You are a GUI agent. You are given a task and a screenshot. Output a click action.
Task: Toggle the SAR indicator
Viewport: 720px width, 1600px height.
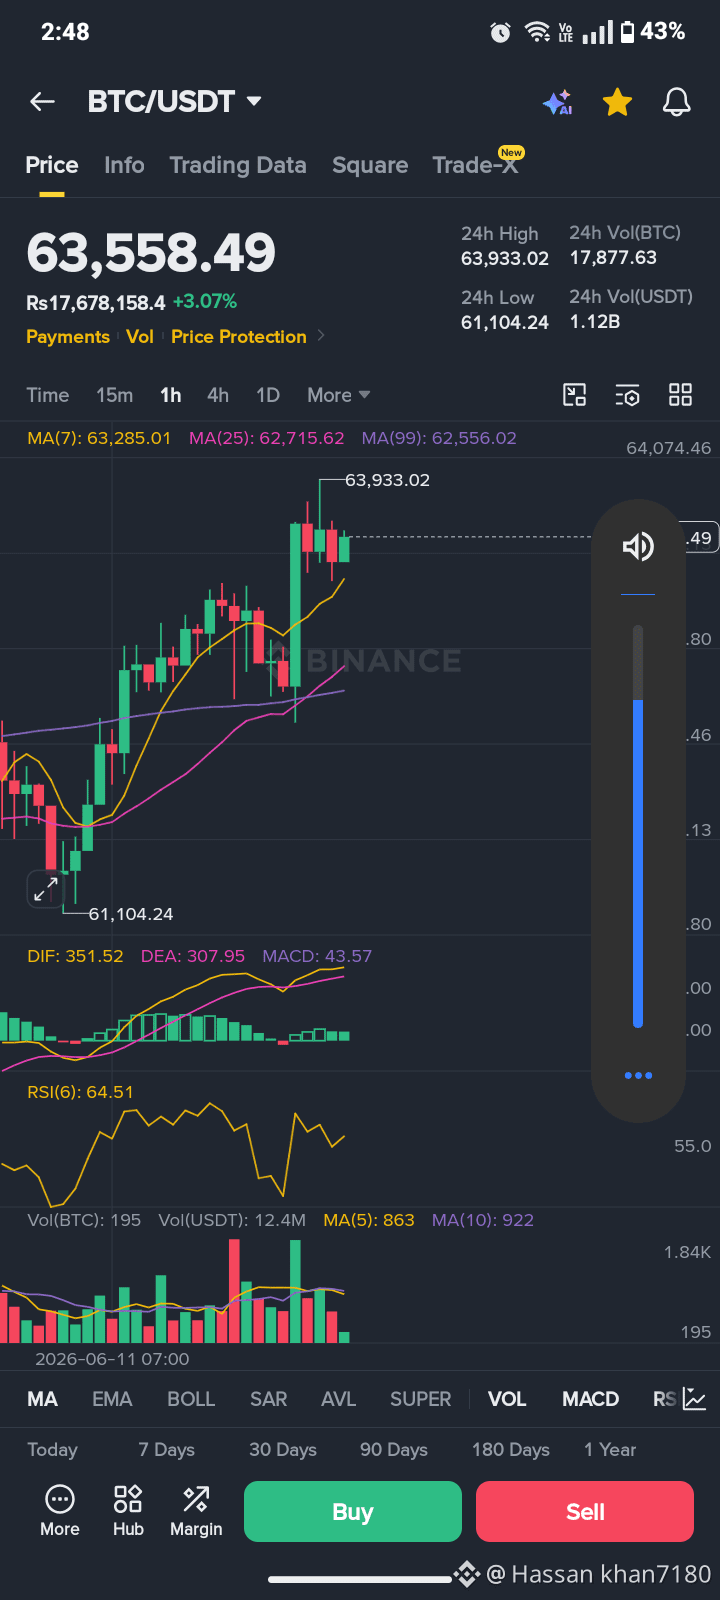268,1399
